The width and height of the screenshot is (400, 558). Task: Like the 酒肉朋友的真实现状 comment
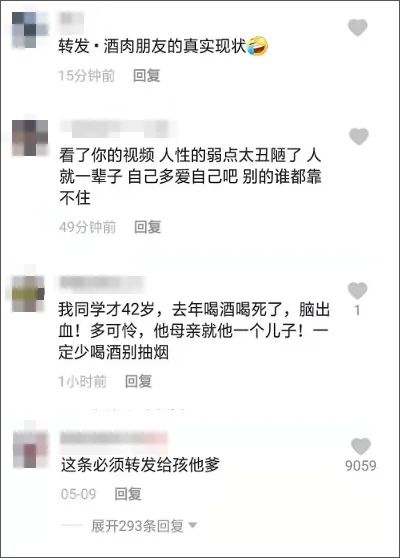pos(357,28)
